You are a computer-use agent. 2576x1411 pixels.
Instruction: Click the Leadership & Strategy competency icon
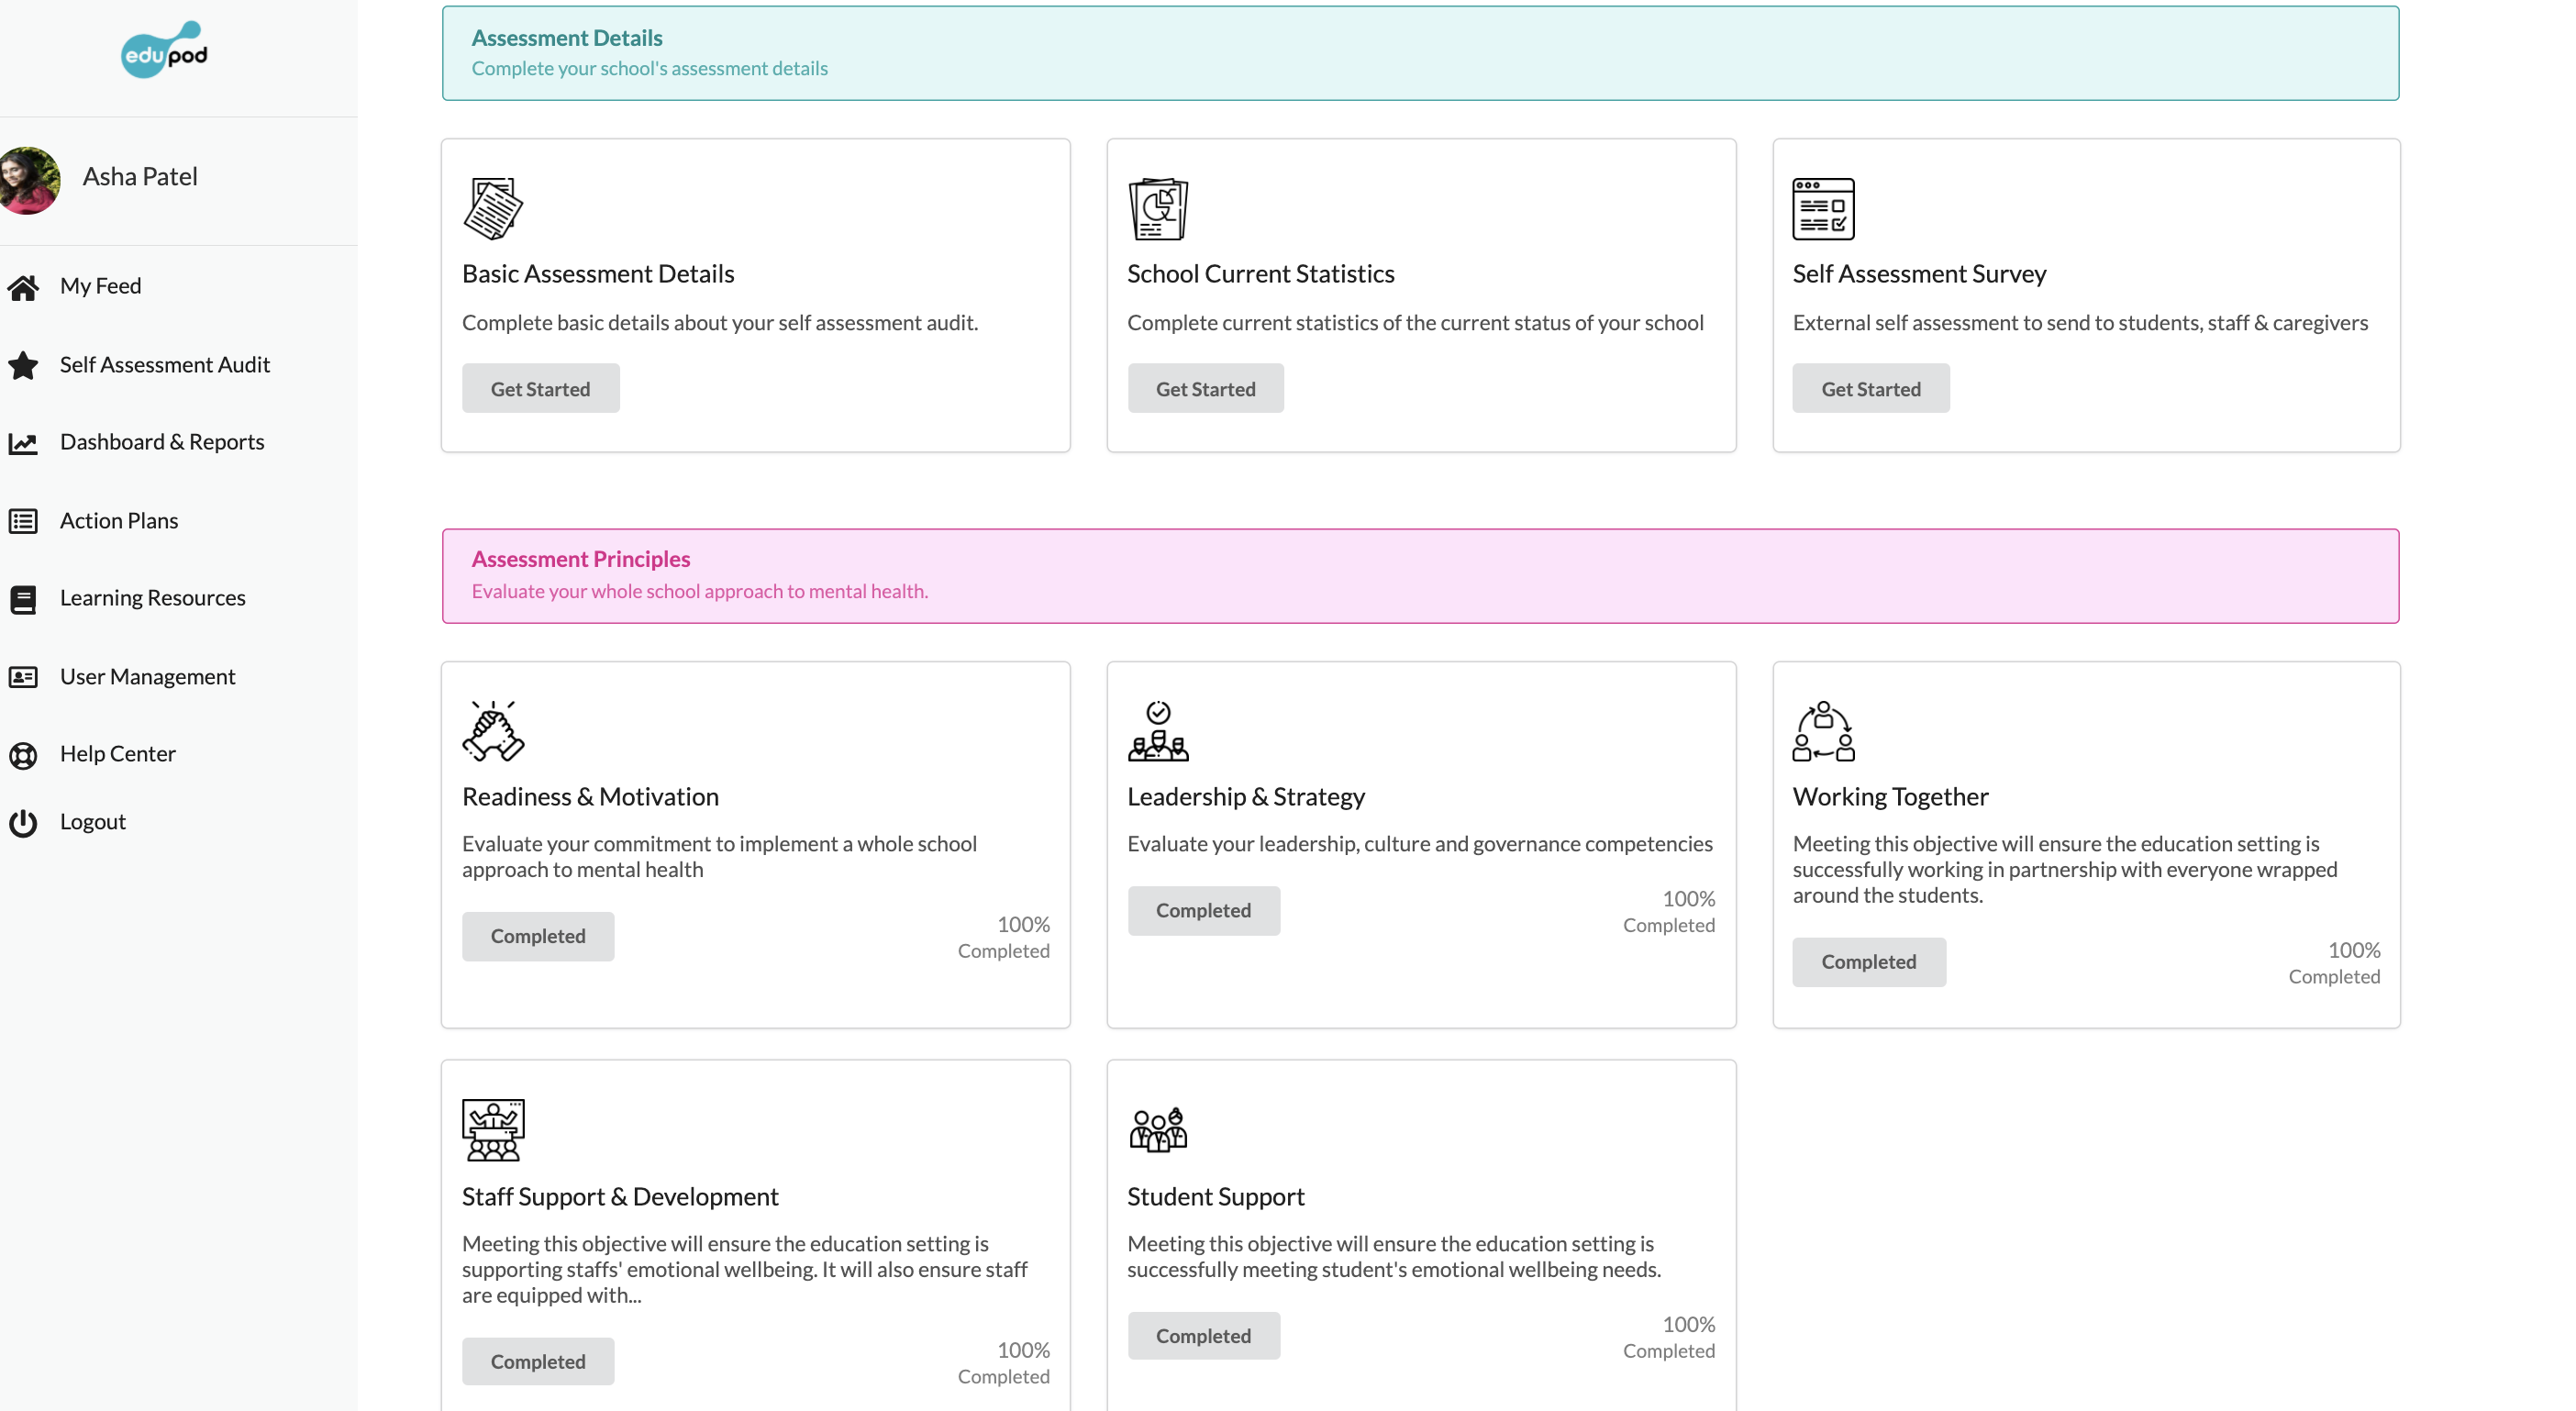1159,730
